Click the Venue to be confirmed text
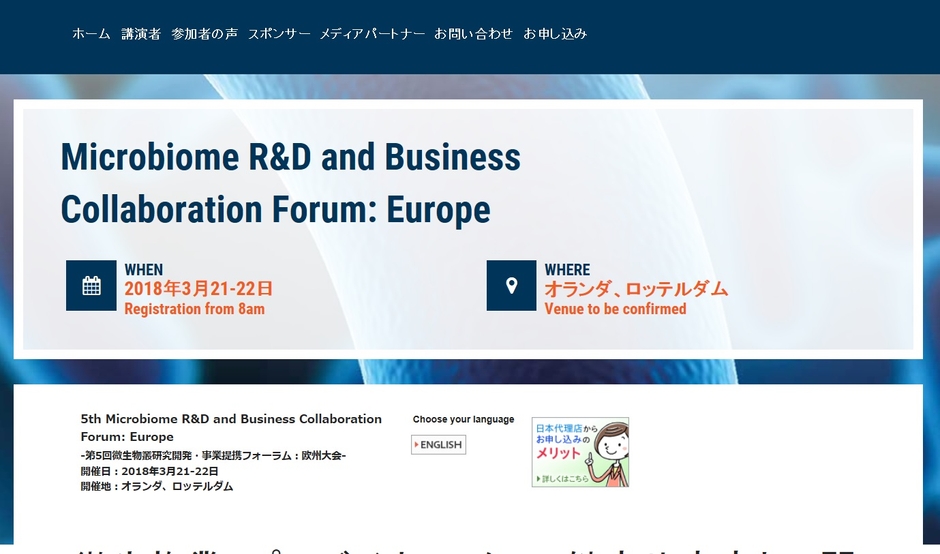Image resolution: width=940 pixels, height=554 pixels. pos(615,309)
